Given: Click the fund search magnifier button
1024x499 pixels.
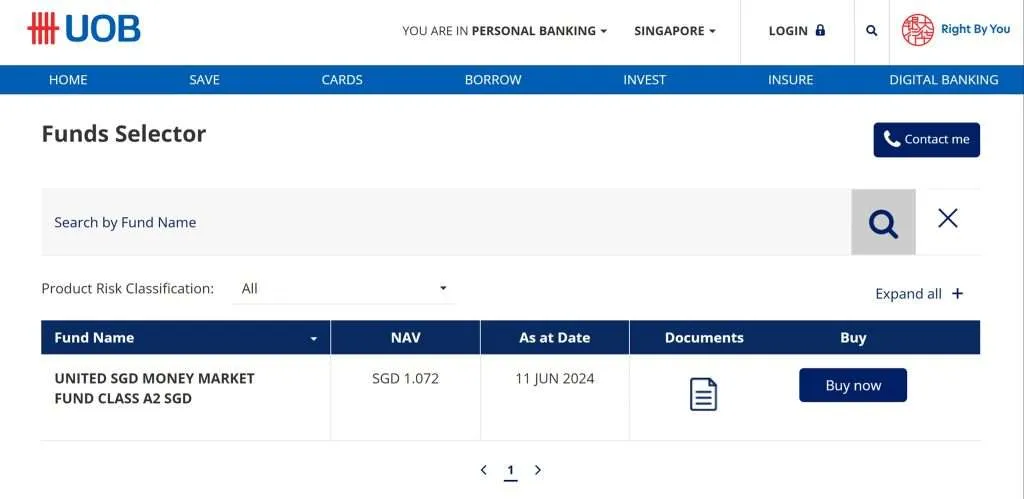Looking at the screenshot, I should pyautogui.click(x=883, y=222).
